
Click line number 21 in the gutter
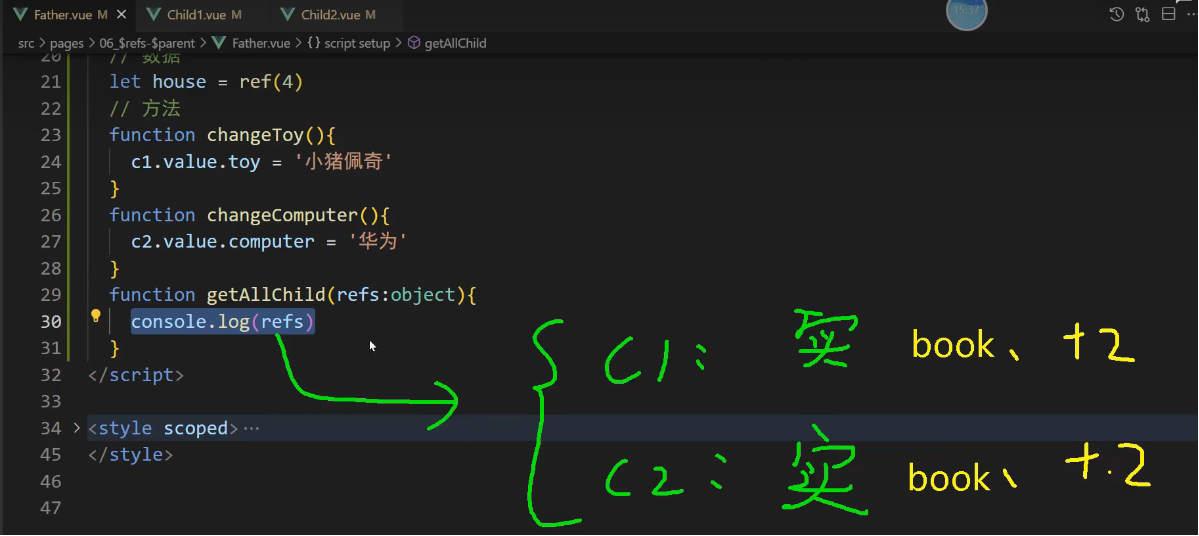50,82
